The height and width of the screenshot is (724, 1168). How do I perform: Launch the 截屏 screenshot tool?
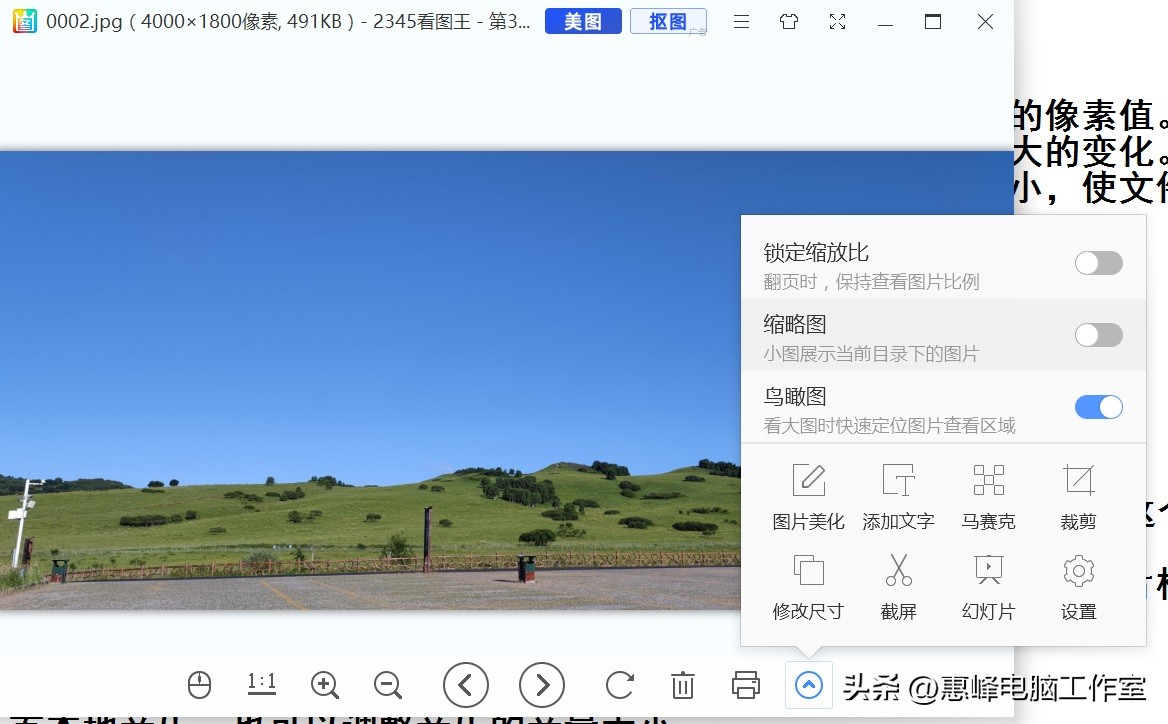pyautogui.click(x=898, y=586)
